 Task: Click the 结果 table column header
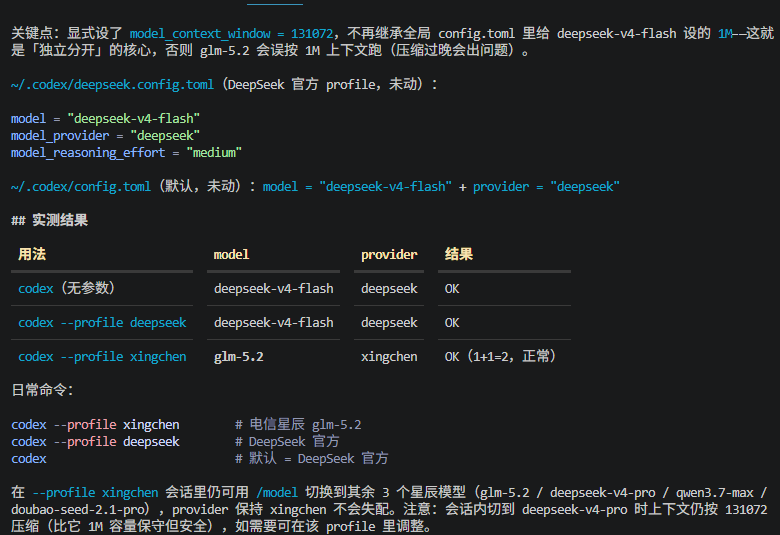coord(459,254)
